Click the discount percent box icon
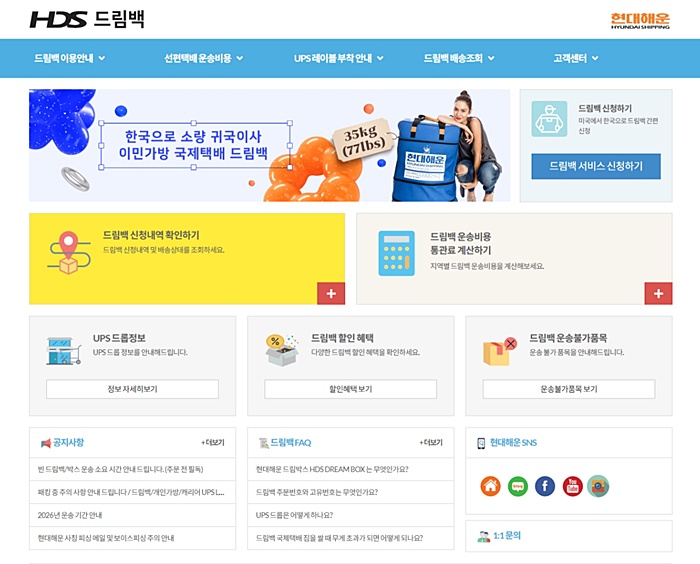Screen dimensions: 700x564 282,350
